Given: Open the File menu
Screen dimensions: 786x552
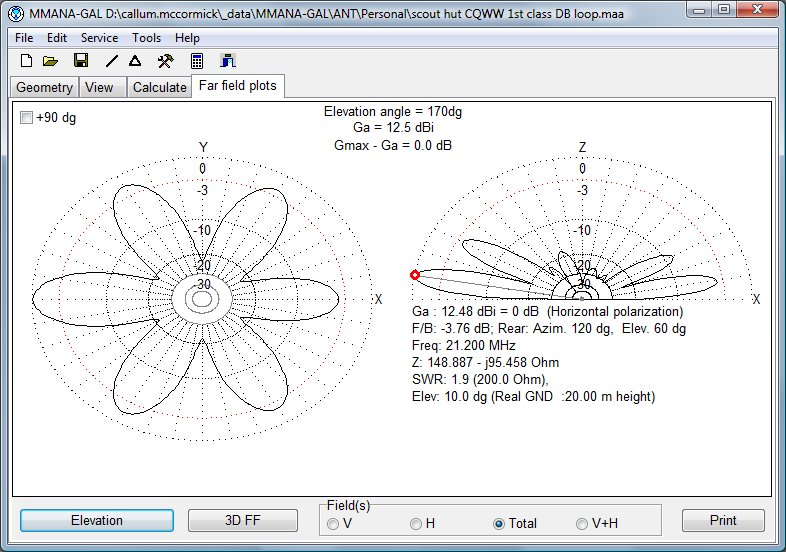Looking at the screenshot, I should [x=24, y=37].
